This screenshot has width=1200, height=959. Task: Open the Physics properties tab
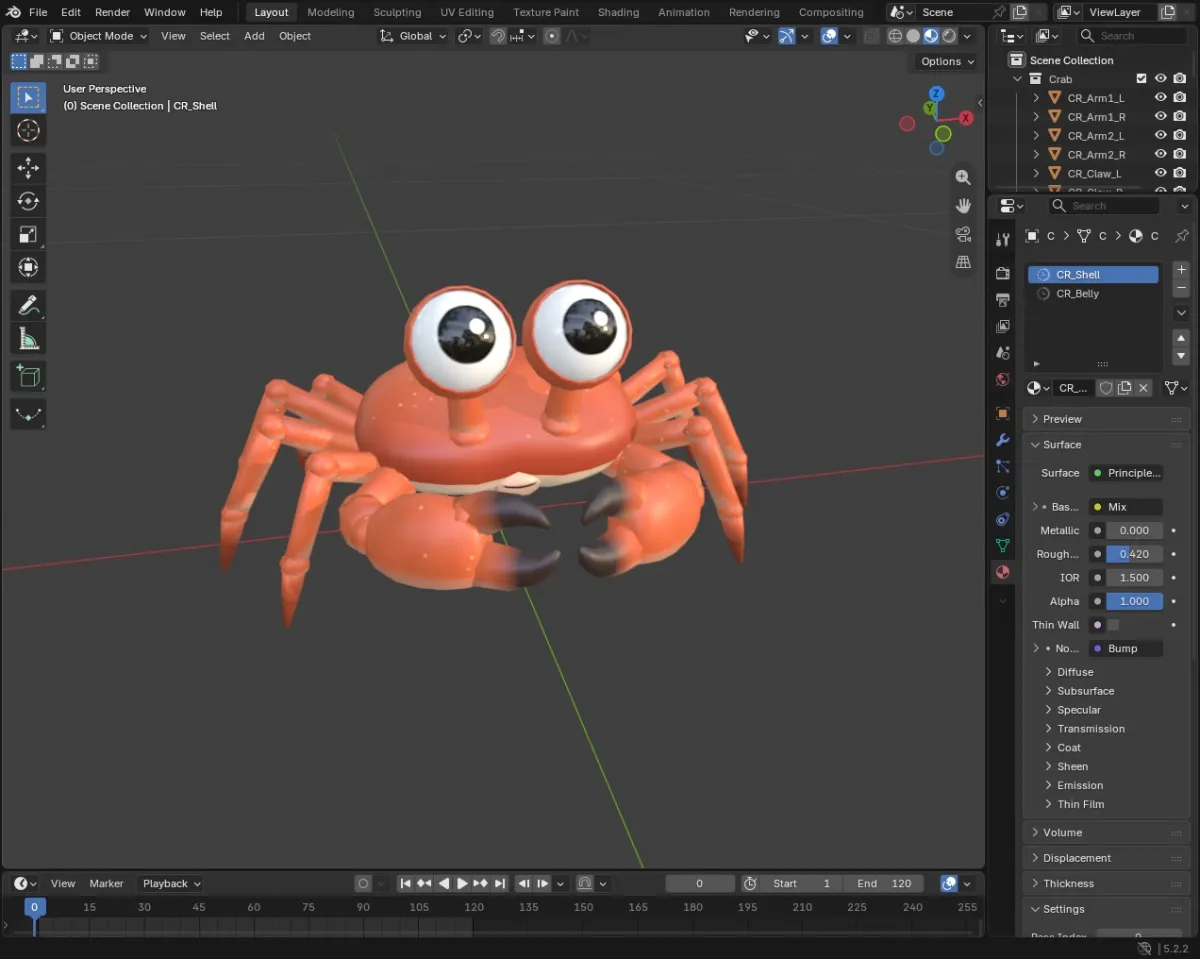[x=1003, y=493]
